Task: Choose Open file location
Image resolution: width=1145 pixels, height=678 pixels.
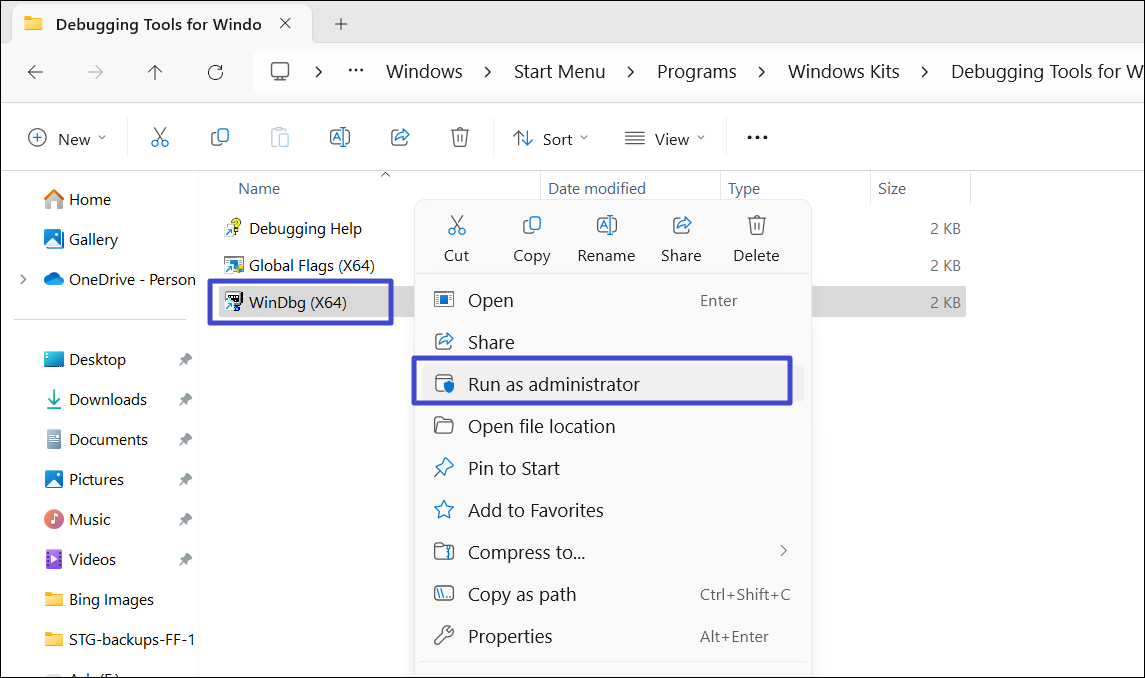Action: tap(541, 426)
